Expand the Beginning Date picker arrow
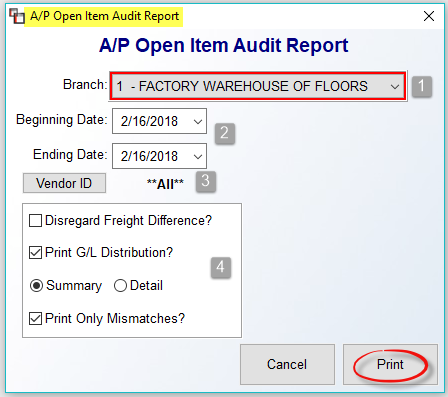Viewport: 448px width, 397px height. [198, 121]
